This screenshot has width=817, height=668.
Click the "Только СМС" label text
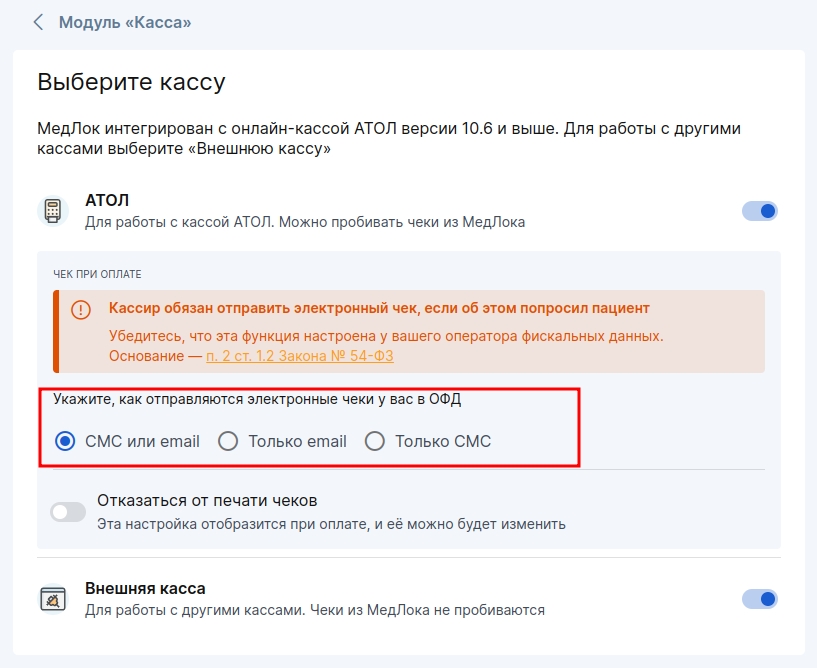[x=443, y=441]
